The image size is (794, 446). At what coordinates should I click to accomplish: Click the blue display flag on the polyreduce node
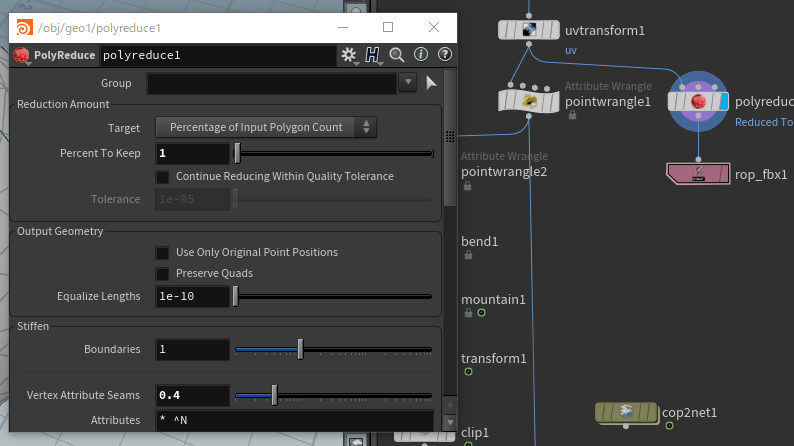tap(724, 101)
